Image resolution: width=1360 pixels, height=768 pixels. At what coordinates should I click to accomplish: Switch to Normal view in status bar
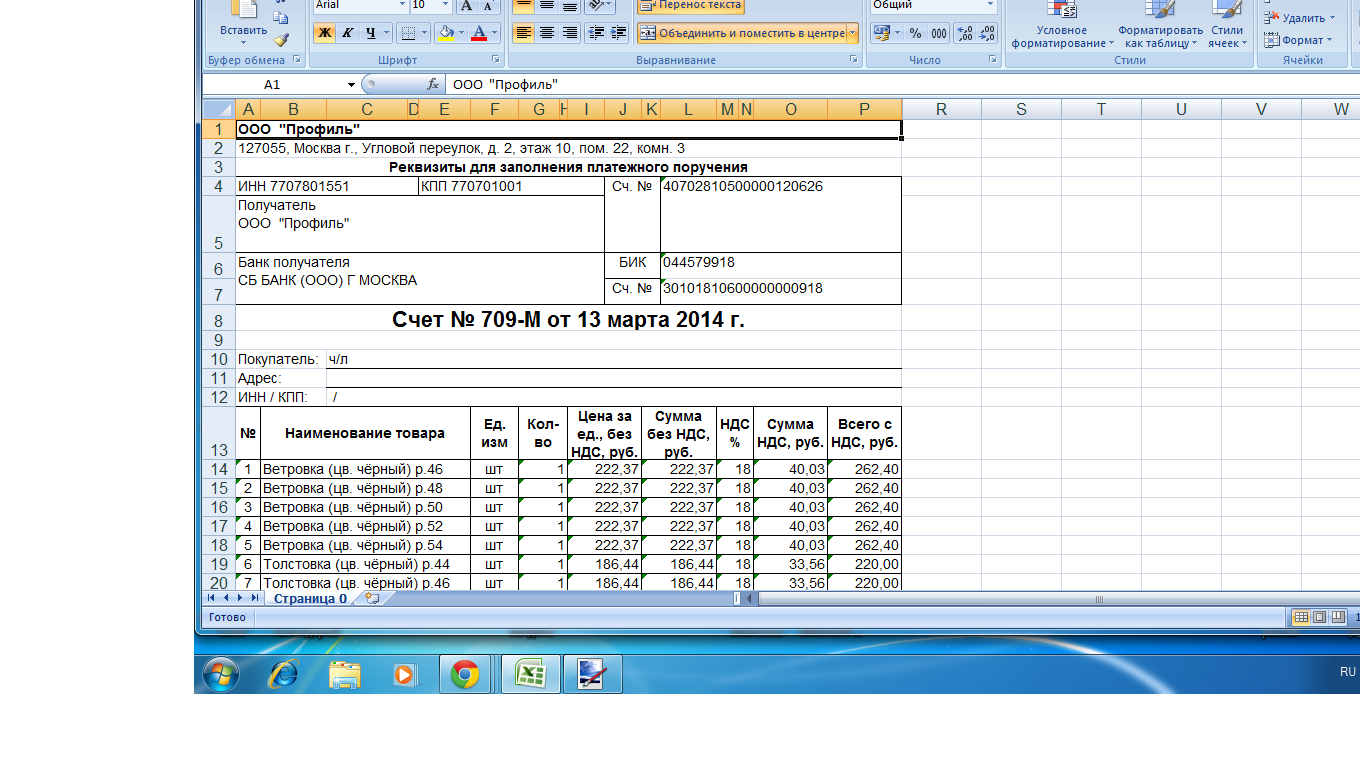[1301, 617]
